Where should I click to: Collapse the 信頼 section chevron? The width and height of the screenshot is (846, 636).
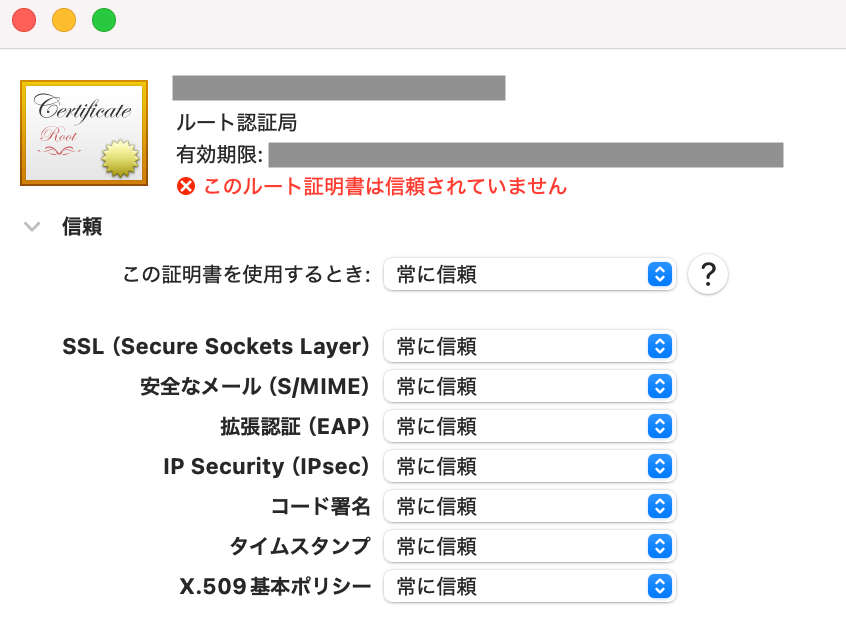coord(33,227)
